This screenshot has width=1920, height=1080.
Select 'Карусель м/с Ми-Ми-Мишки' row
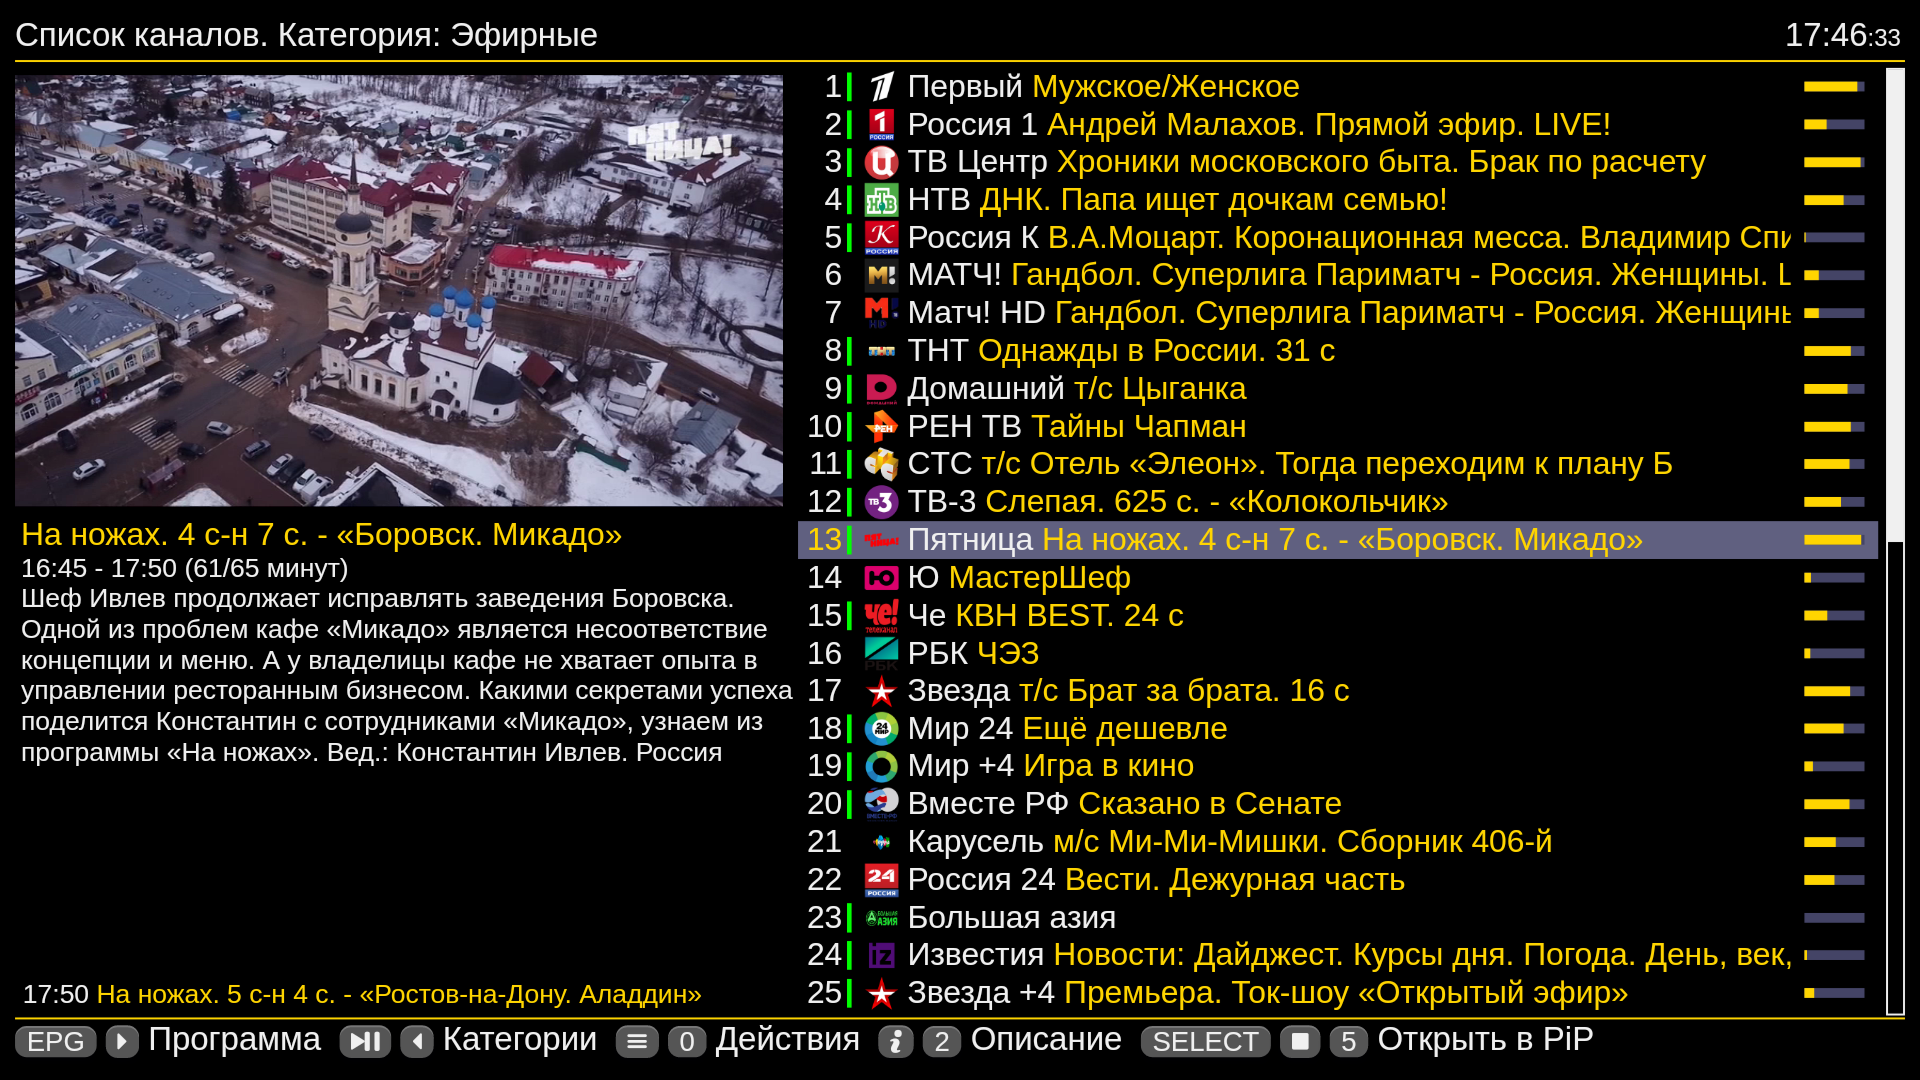[1338, 842]
